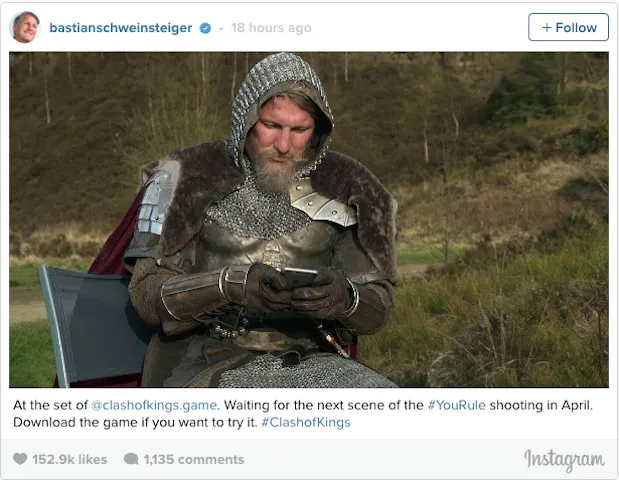This screenshot has height=480, width=619.
Task: Open the Instagram logo in footer
Action: pyautogui.click(x=564, y=460)
